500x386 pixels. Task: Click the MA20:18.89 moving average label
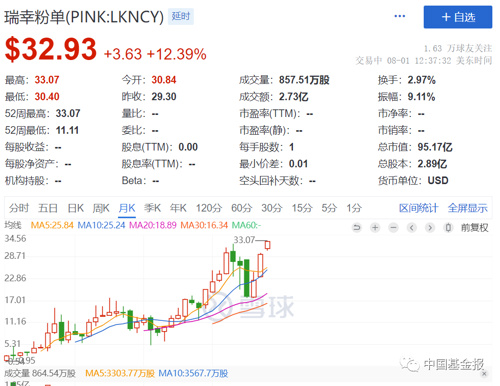[x=153, y=225]
